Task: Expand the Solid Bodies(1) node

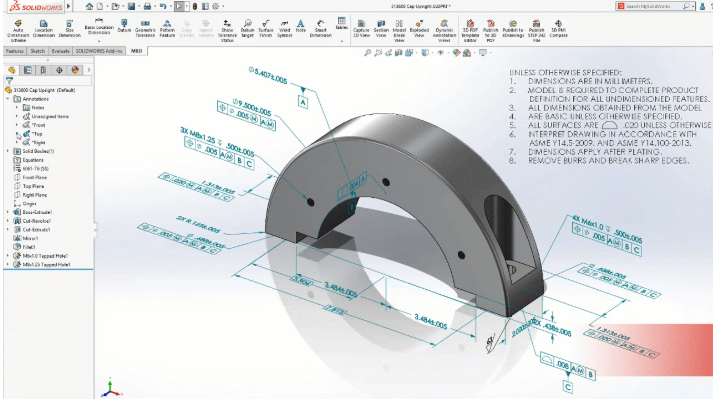Action: [8, 151]
